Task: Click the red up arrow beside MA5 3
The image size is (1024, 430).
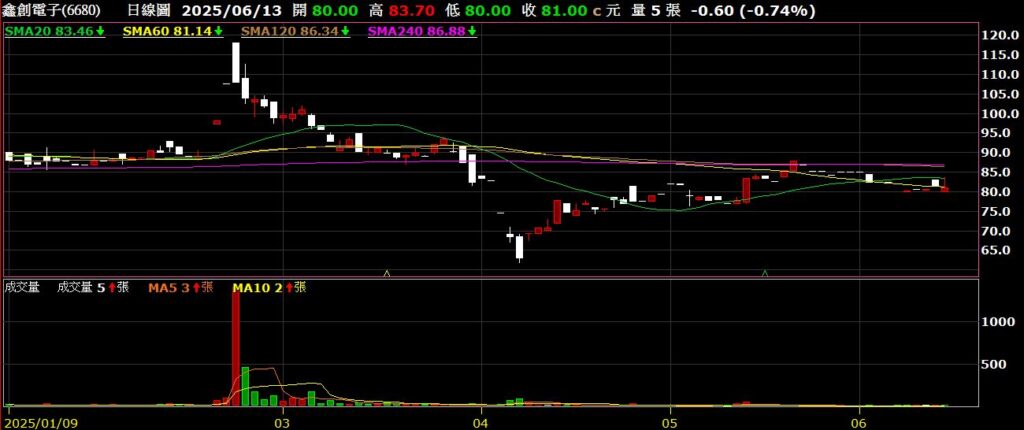Action: tap(195, 287)
